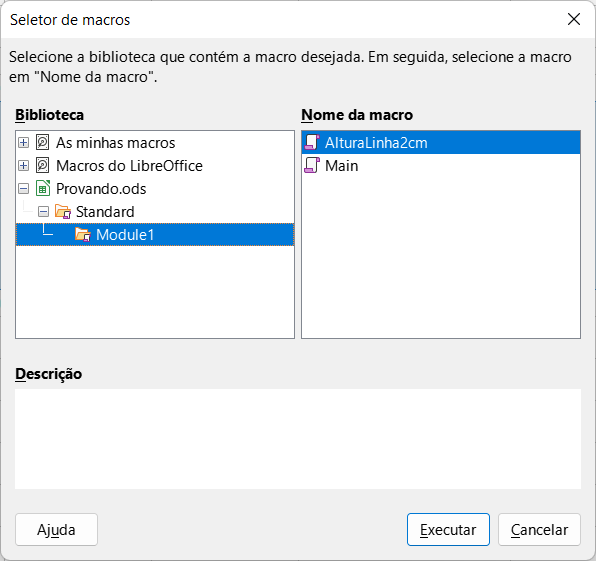
Task: Select 'Macros do LibreOffice' text in tree
Action: point(129,166)
